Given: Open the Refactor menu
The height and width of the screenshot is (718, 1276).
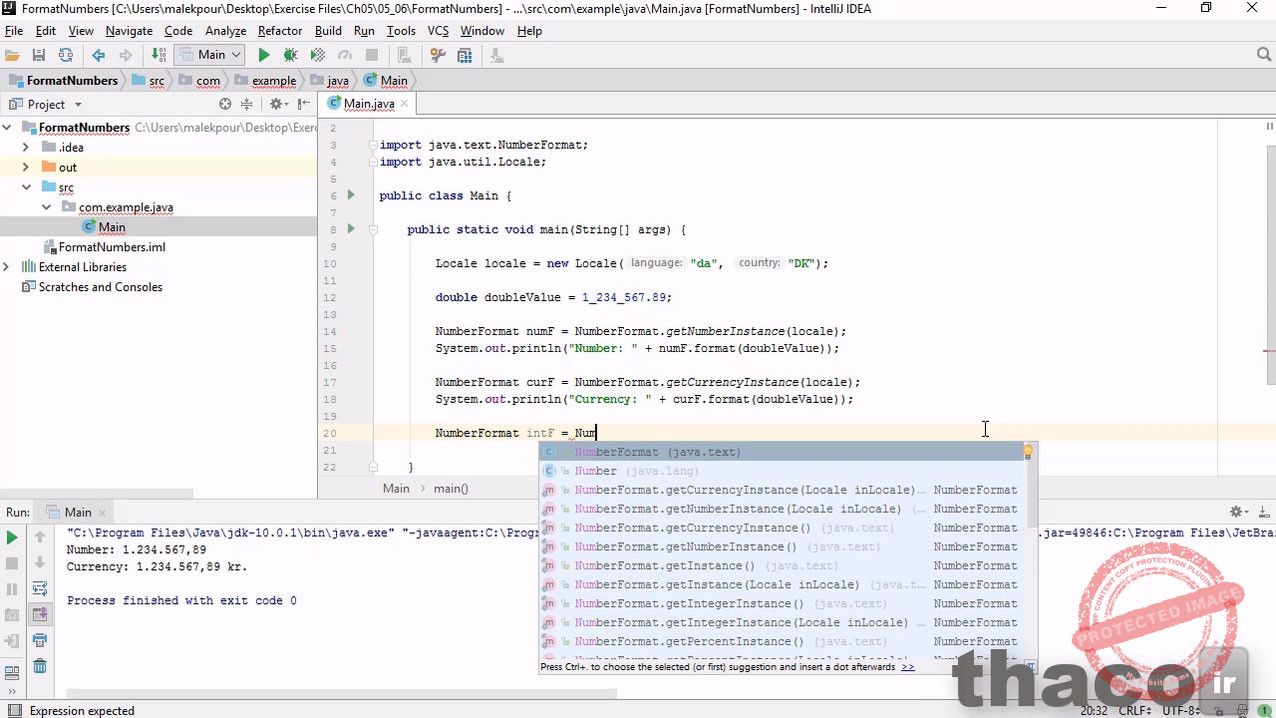Looking at the screenshot, I should [x=280, y=31].
